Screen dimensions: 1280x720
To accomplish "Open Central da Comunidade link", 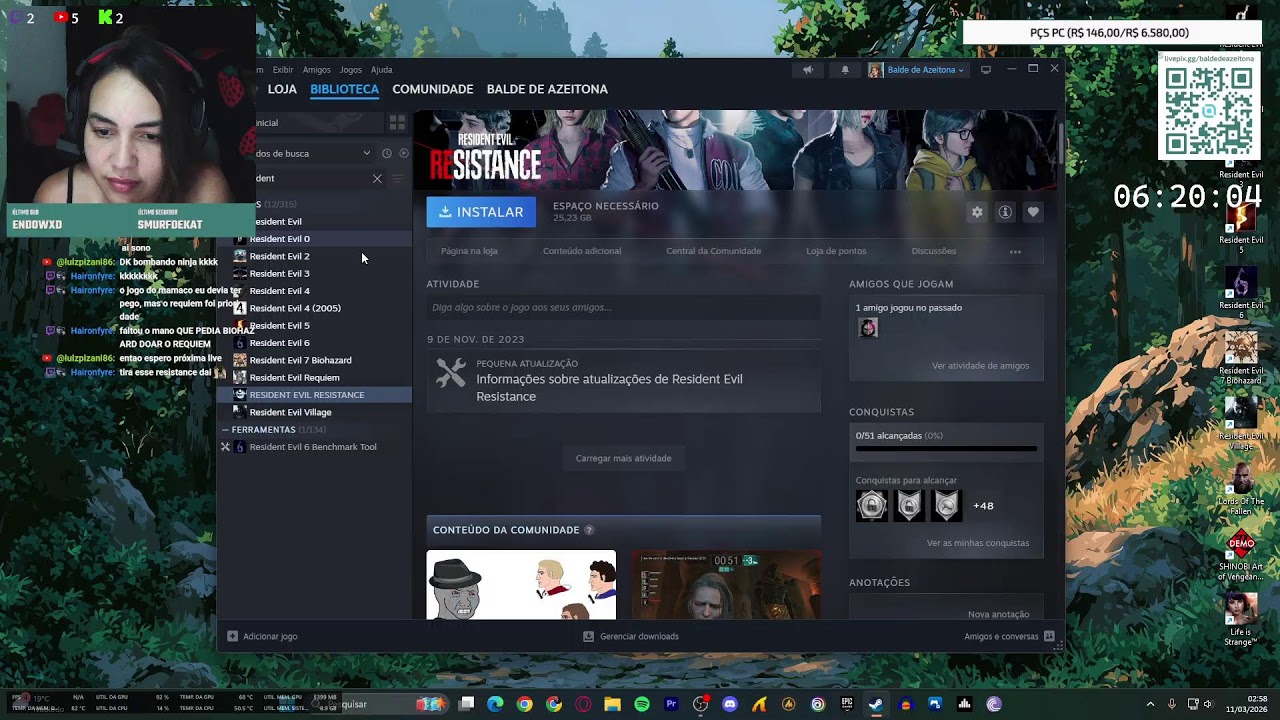I will pyautogui.click(x=714, y=251).
